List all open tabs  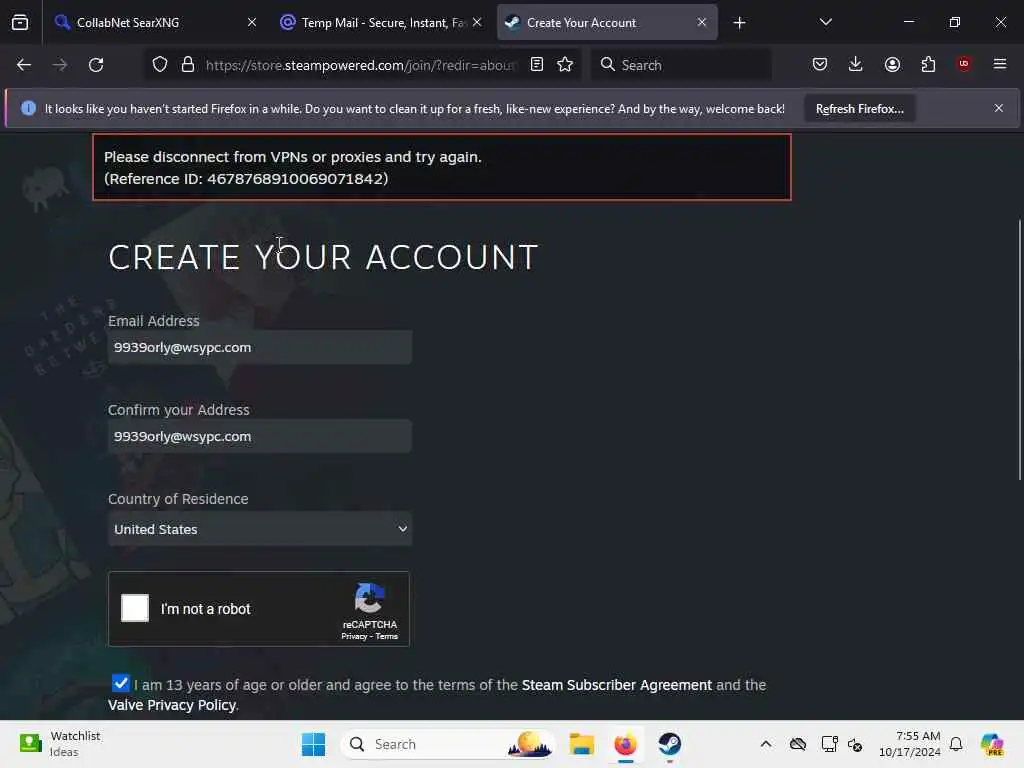(x=825, y=22)
